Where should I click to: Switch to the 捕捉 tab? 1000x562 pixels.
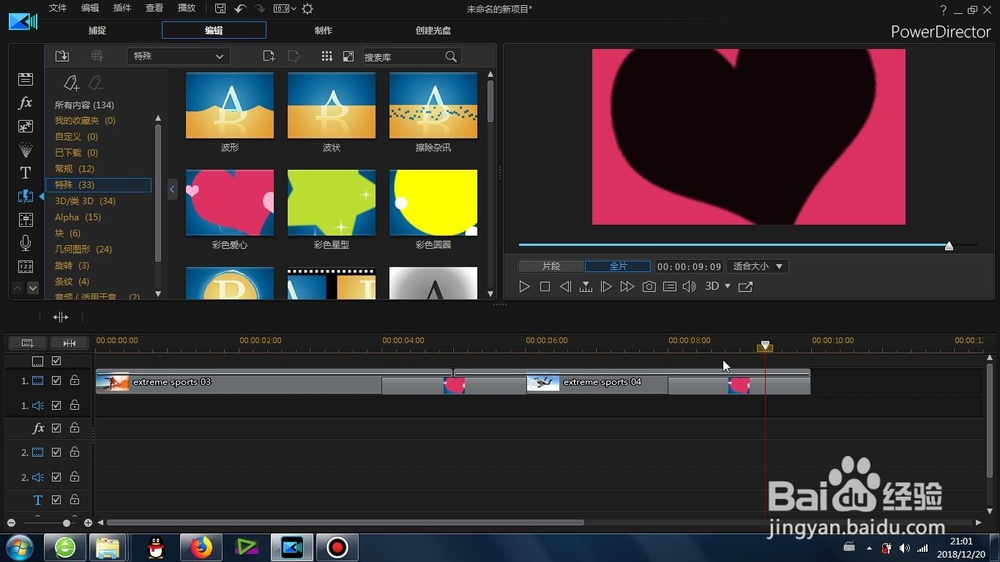(x=97, y=30)
